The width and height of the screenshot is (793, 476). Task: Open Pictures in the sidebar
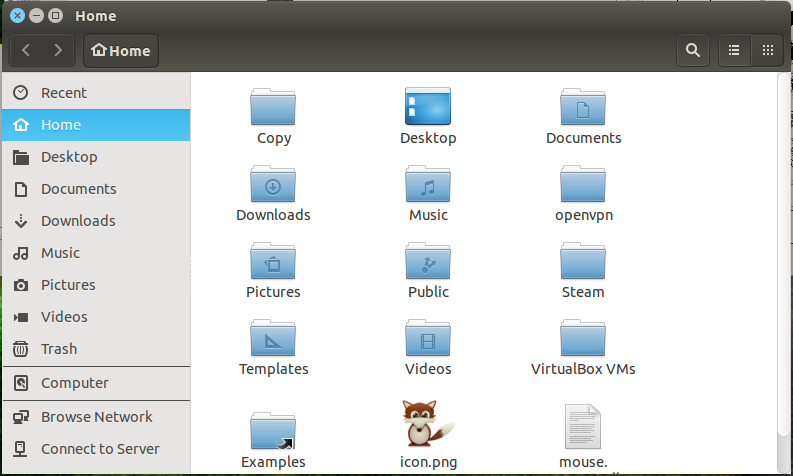[x=96, y=285]
